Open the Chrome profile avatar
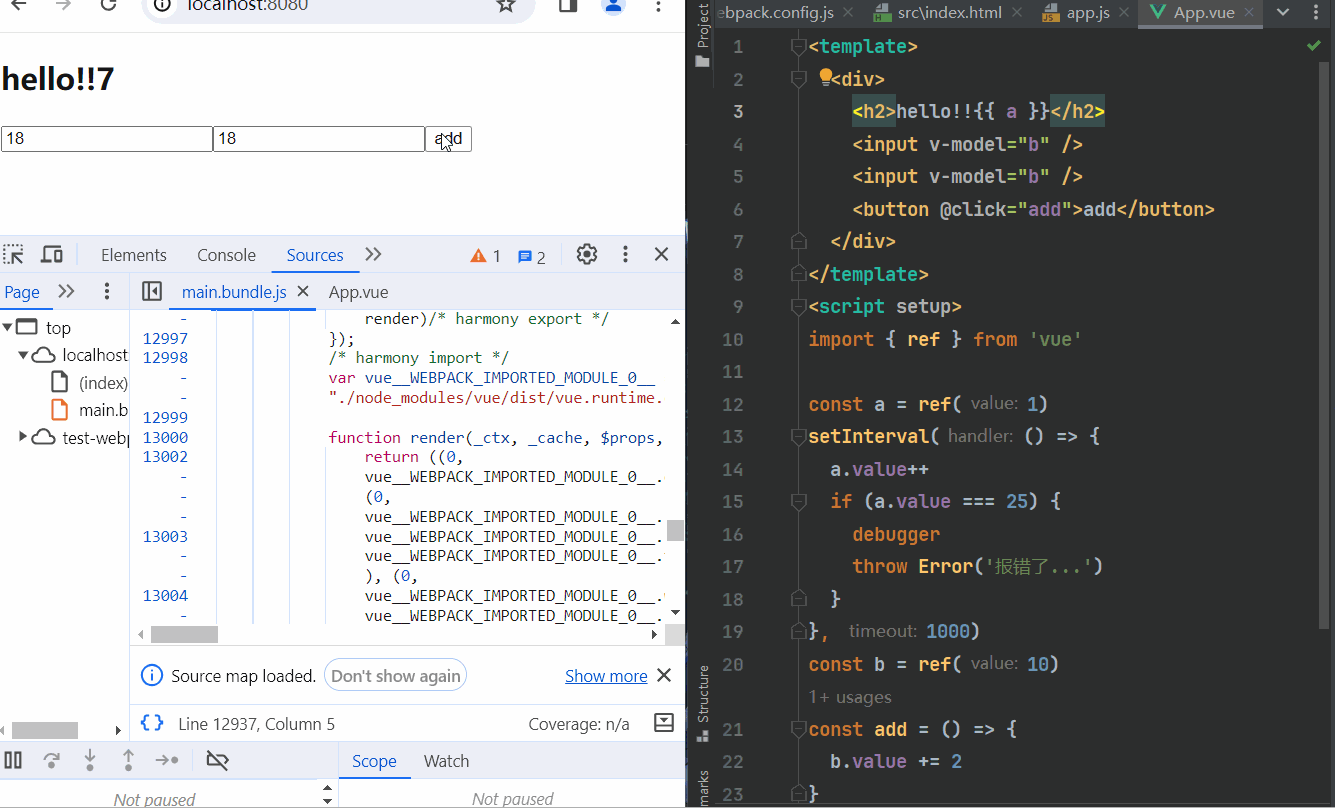 point(613,6)
